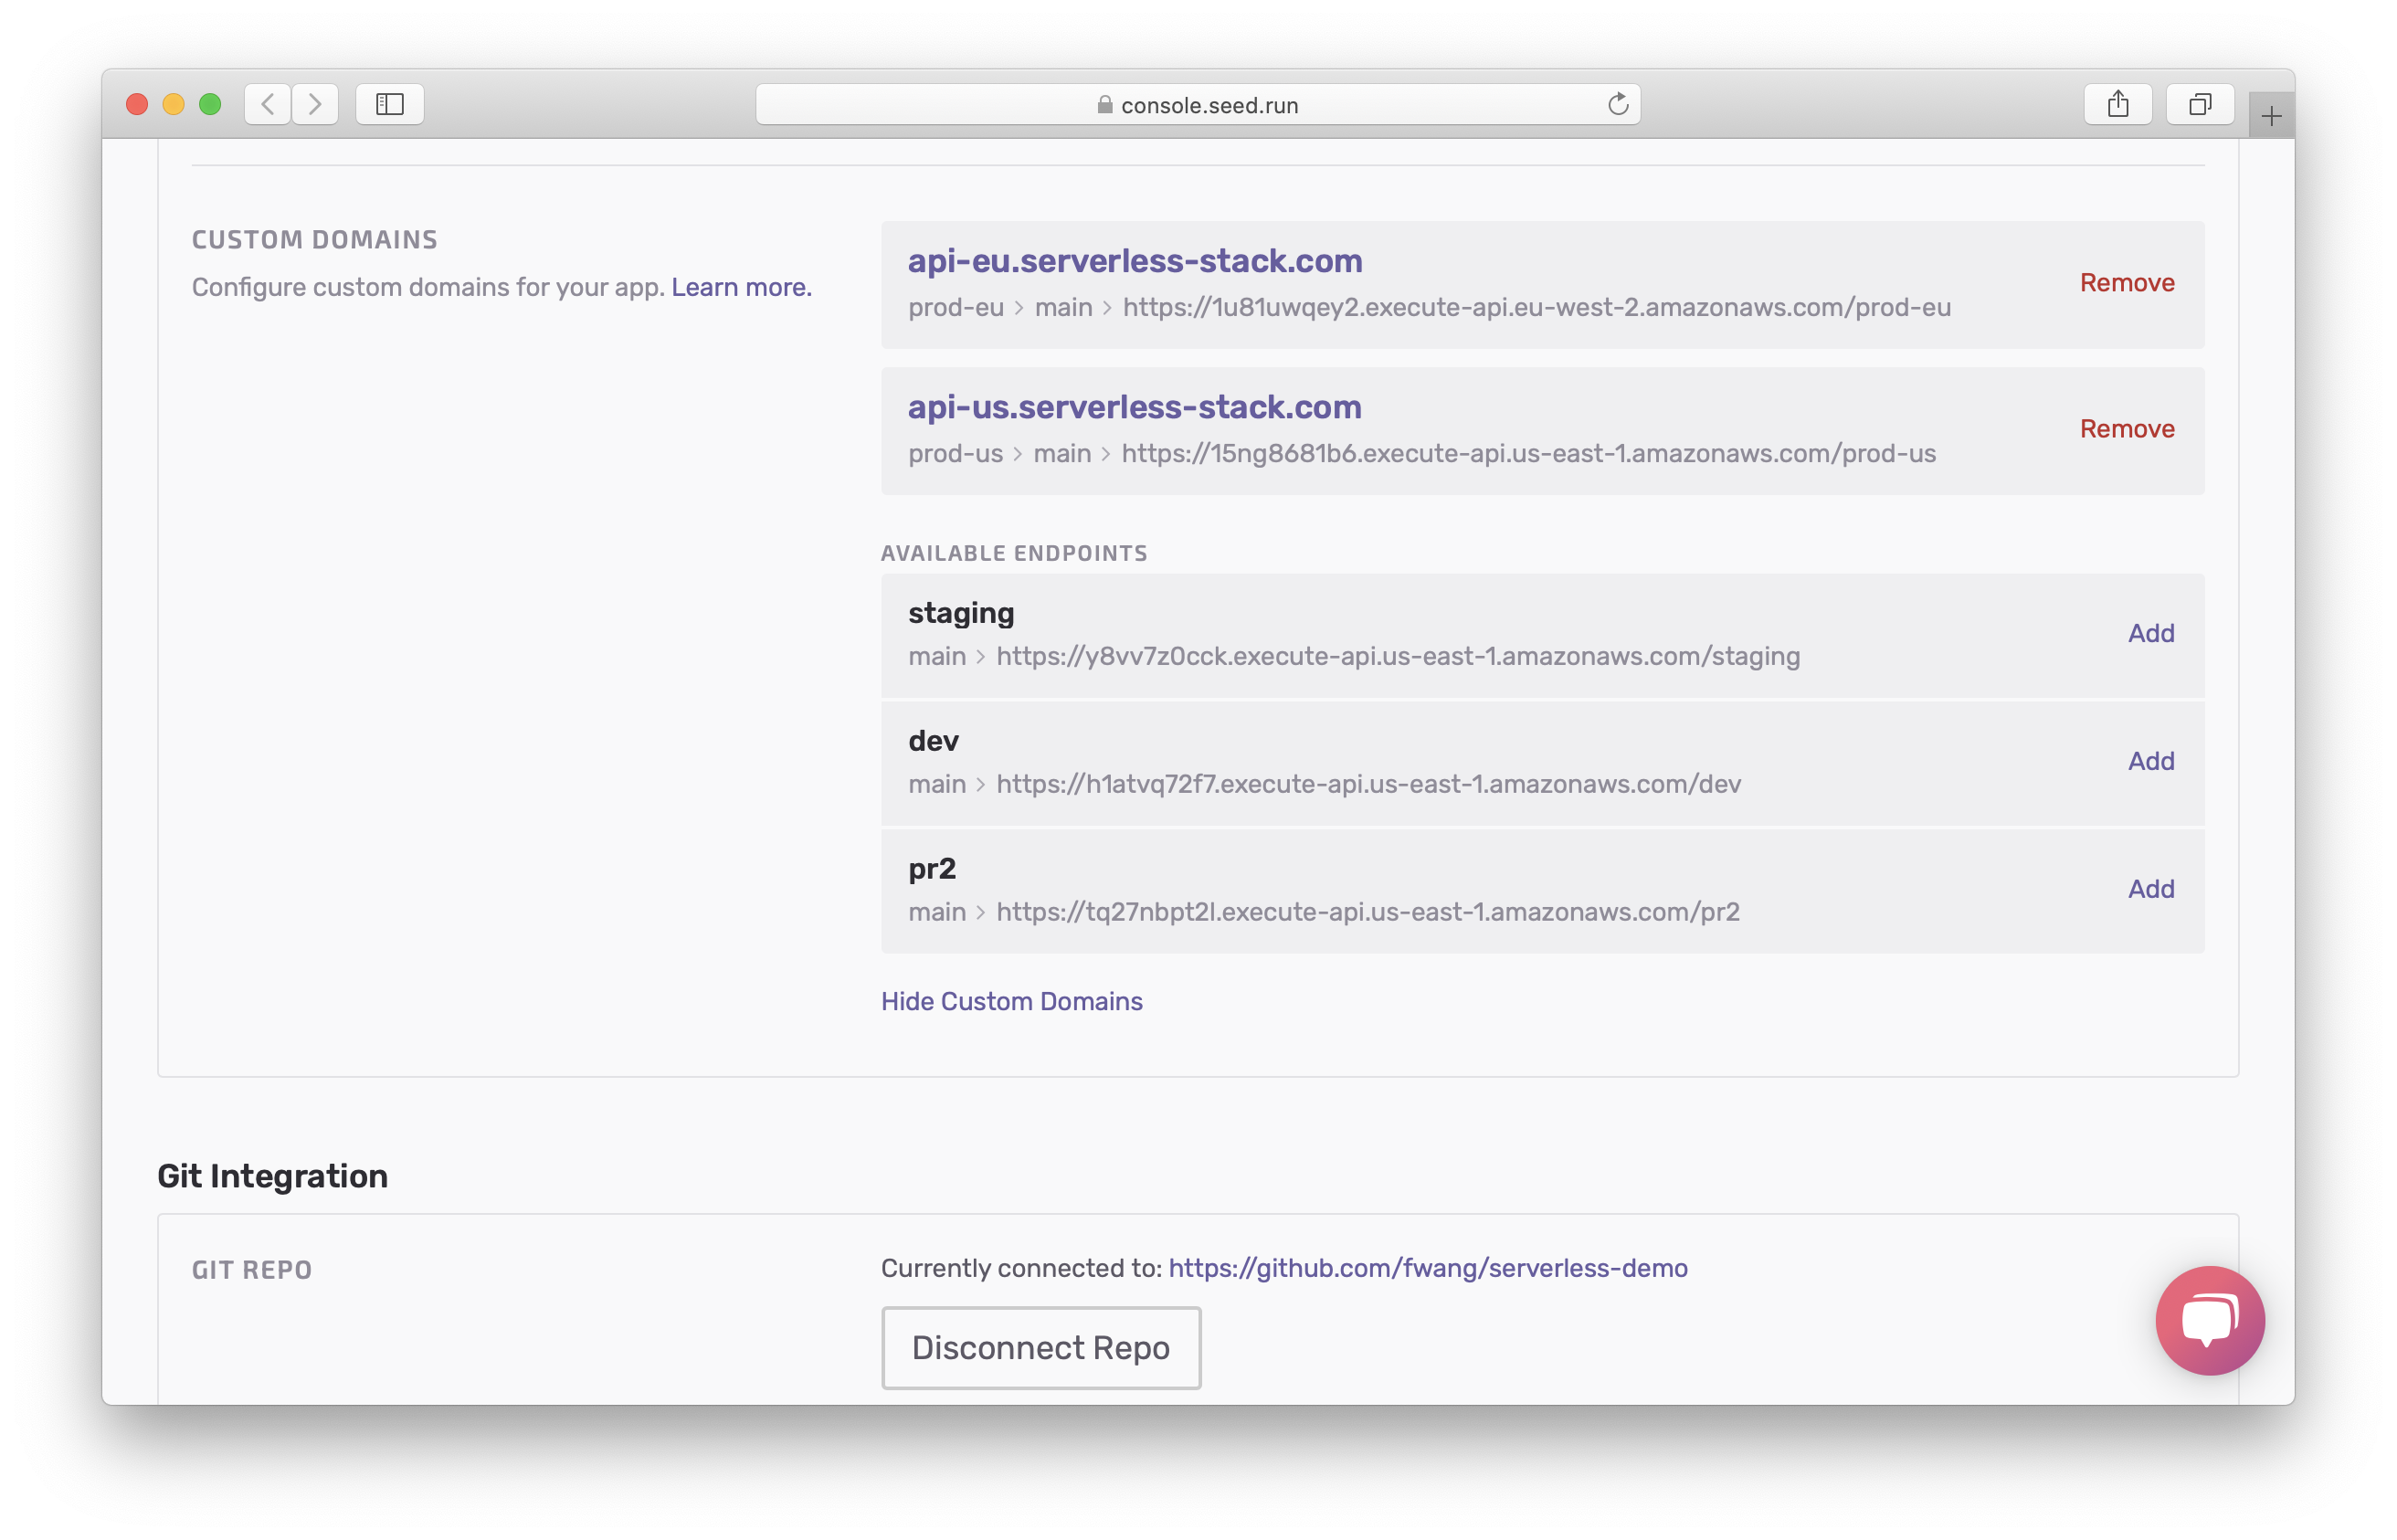Add custom domain for dev endpoint

[x=2150, y=761]
